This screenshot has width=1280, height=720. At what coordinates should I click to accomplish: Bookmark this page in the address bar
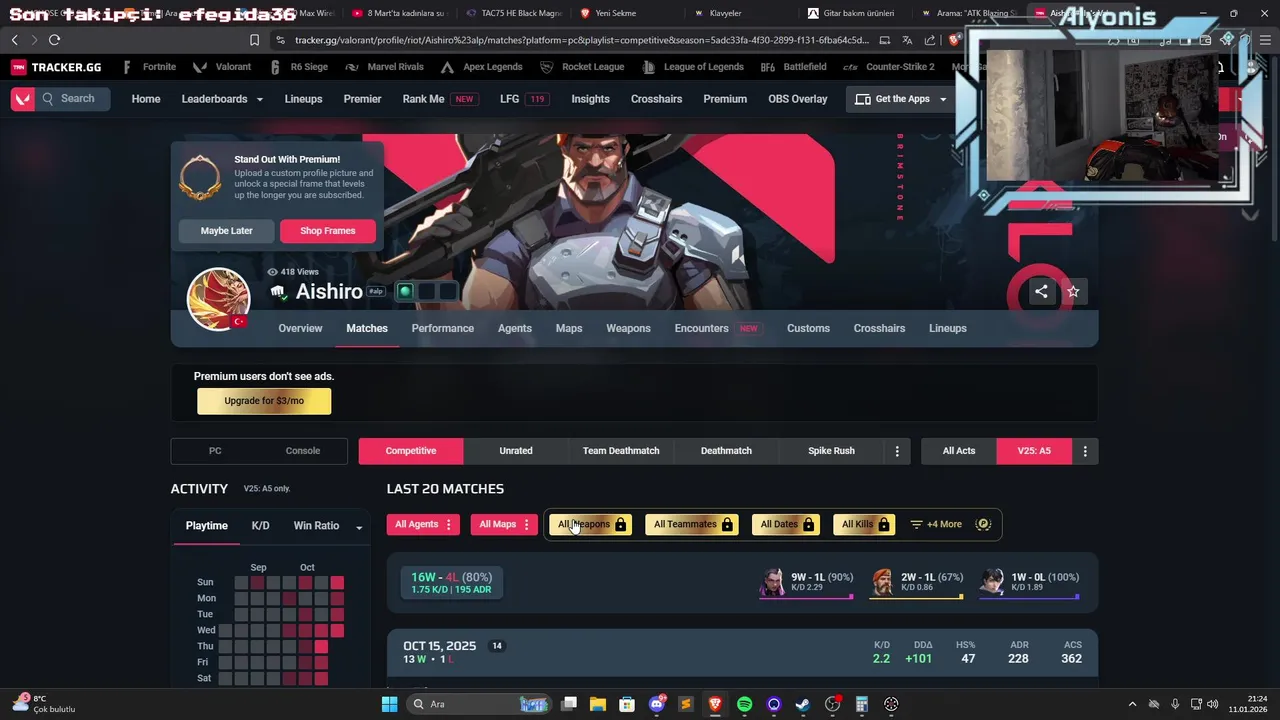(x=254, y=40)
